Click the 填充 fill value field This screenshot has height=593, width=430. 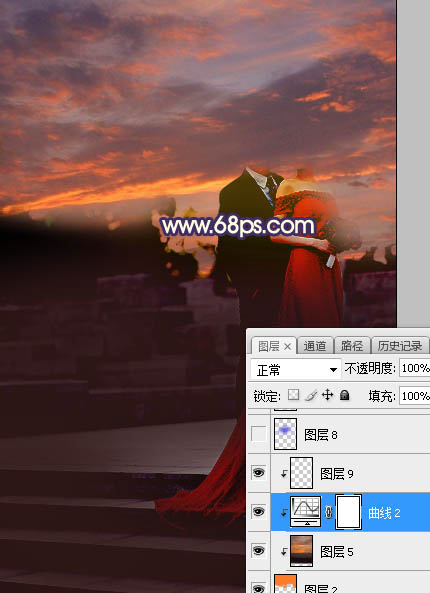(x=414, y=396)
